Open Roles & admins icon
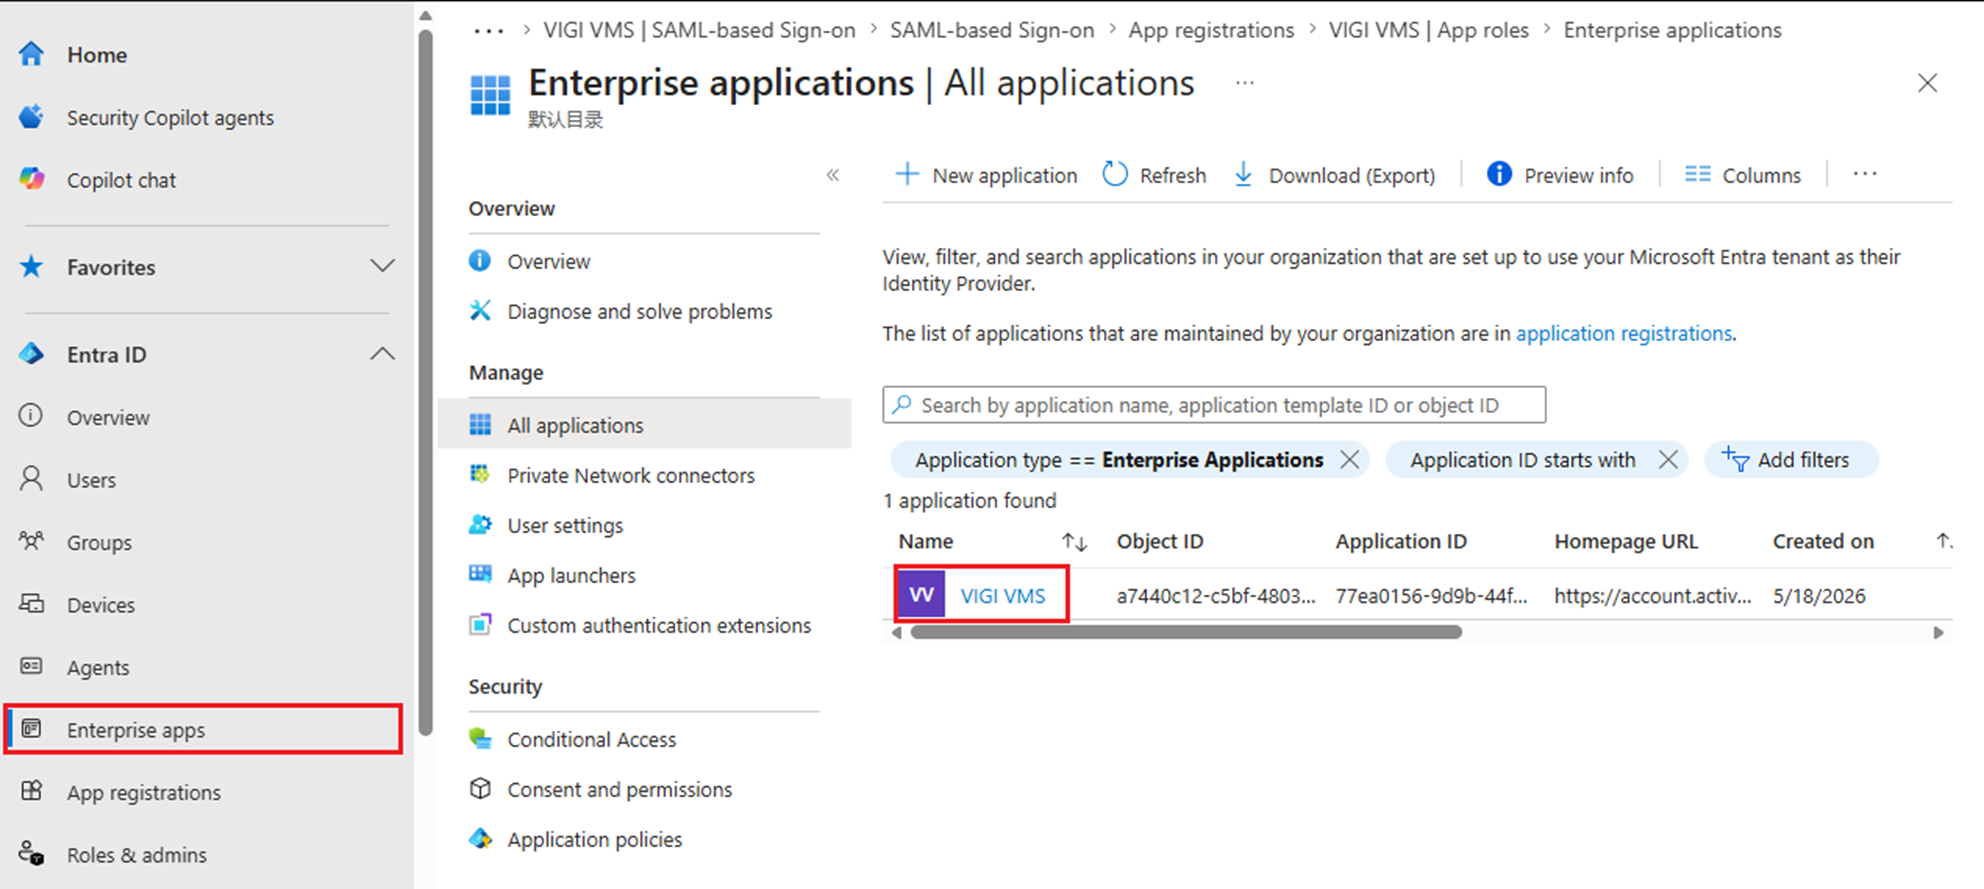This screenshot has height=889, width=1984. coord(32,854)
